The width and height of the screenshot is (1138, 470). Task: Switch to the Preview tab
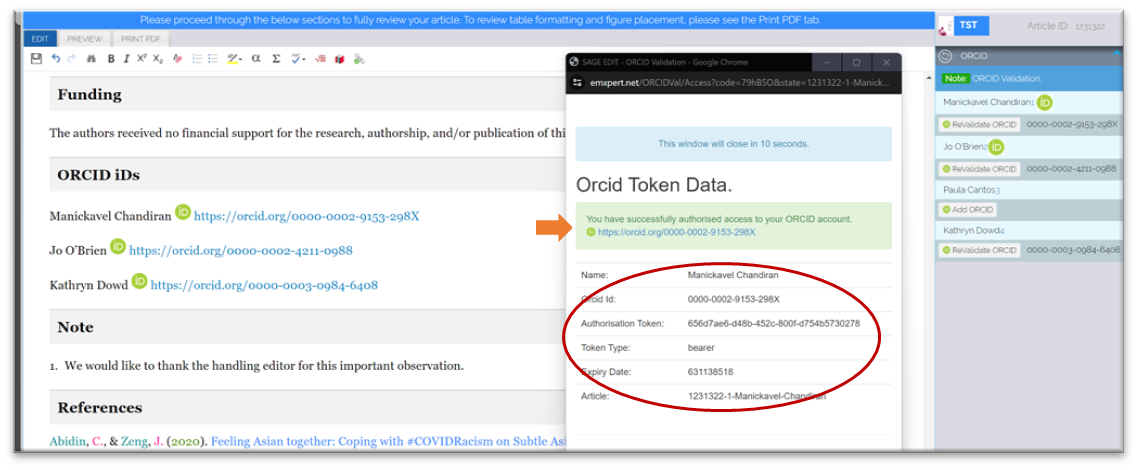click(x=84, y=39)
